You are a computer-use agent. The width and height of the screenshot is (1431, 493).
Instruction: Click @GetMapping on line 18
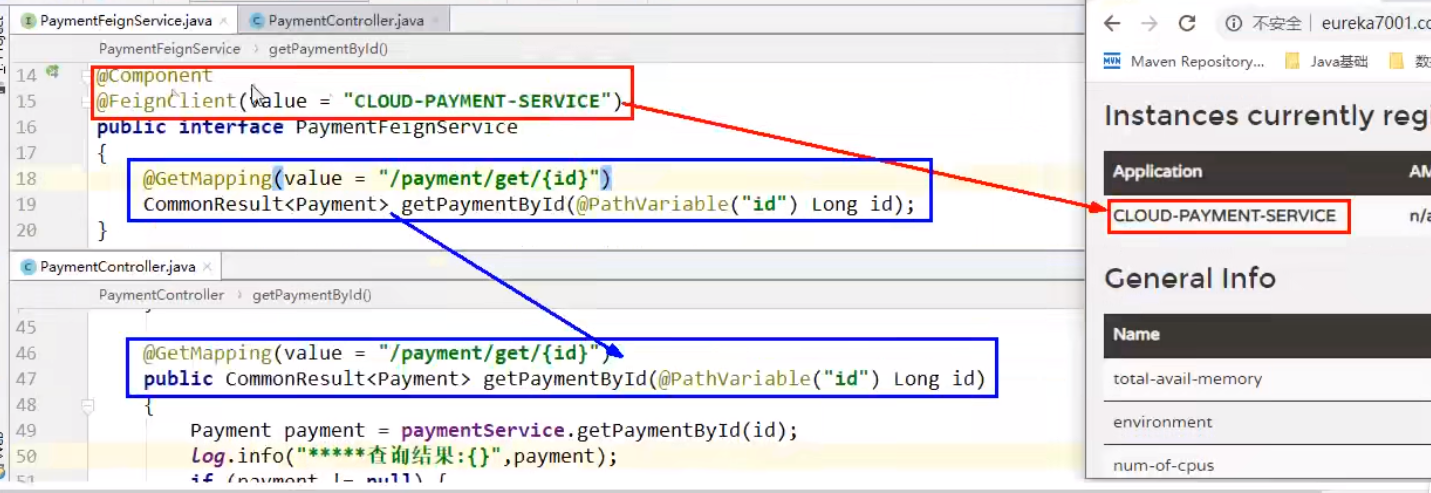[207, 179]
